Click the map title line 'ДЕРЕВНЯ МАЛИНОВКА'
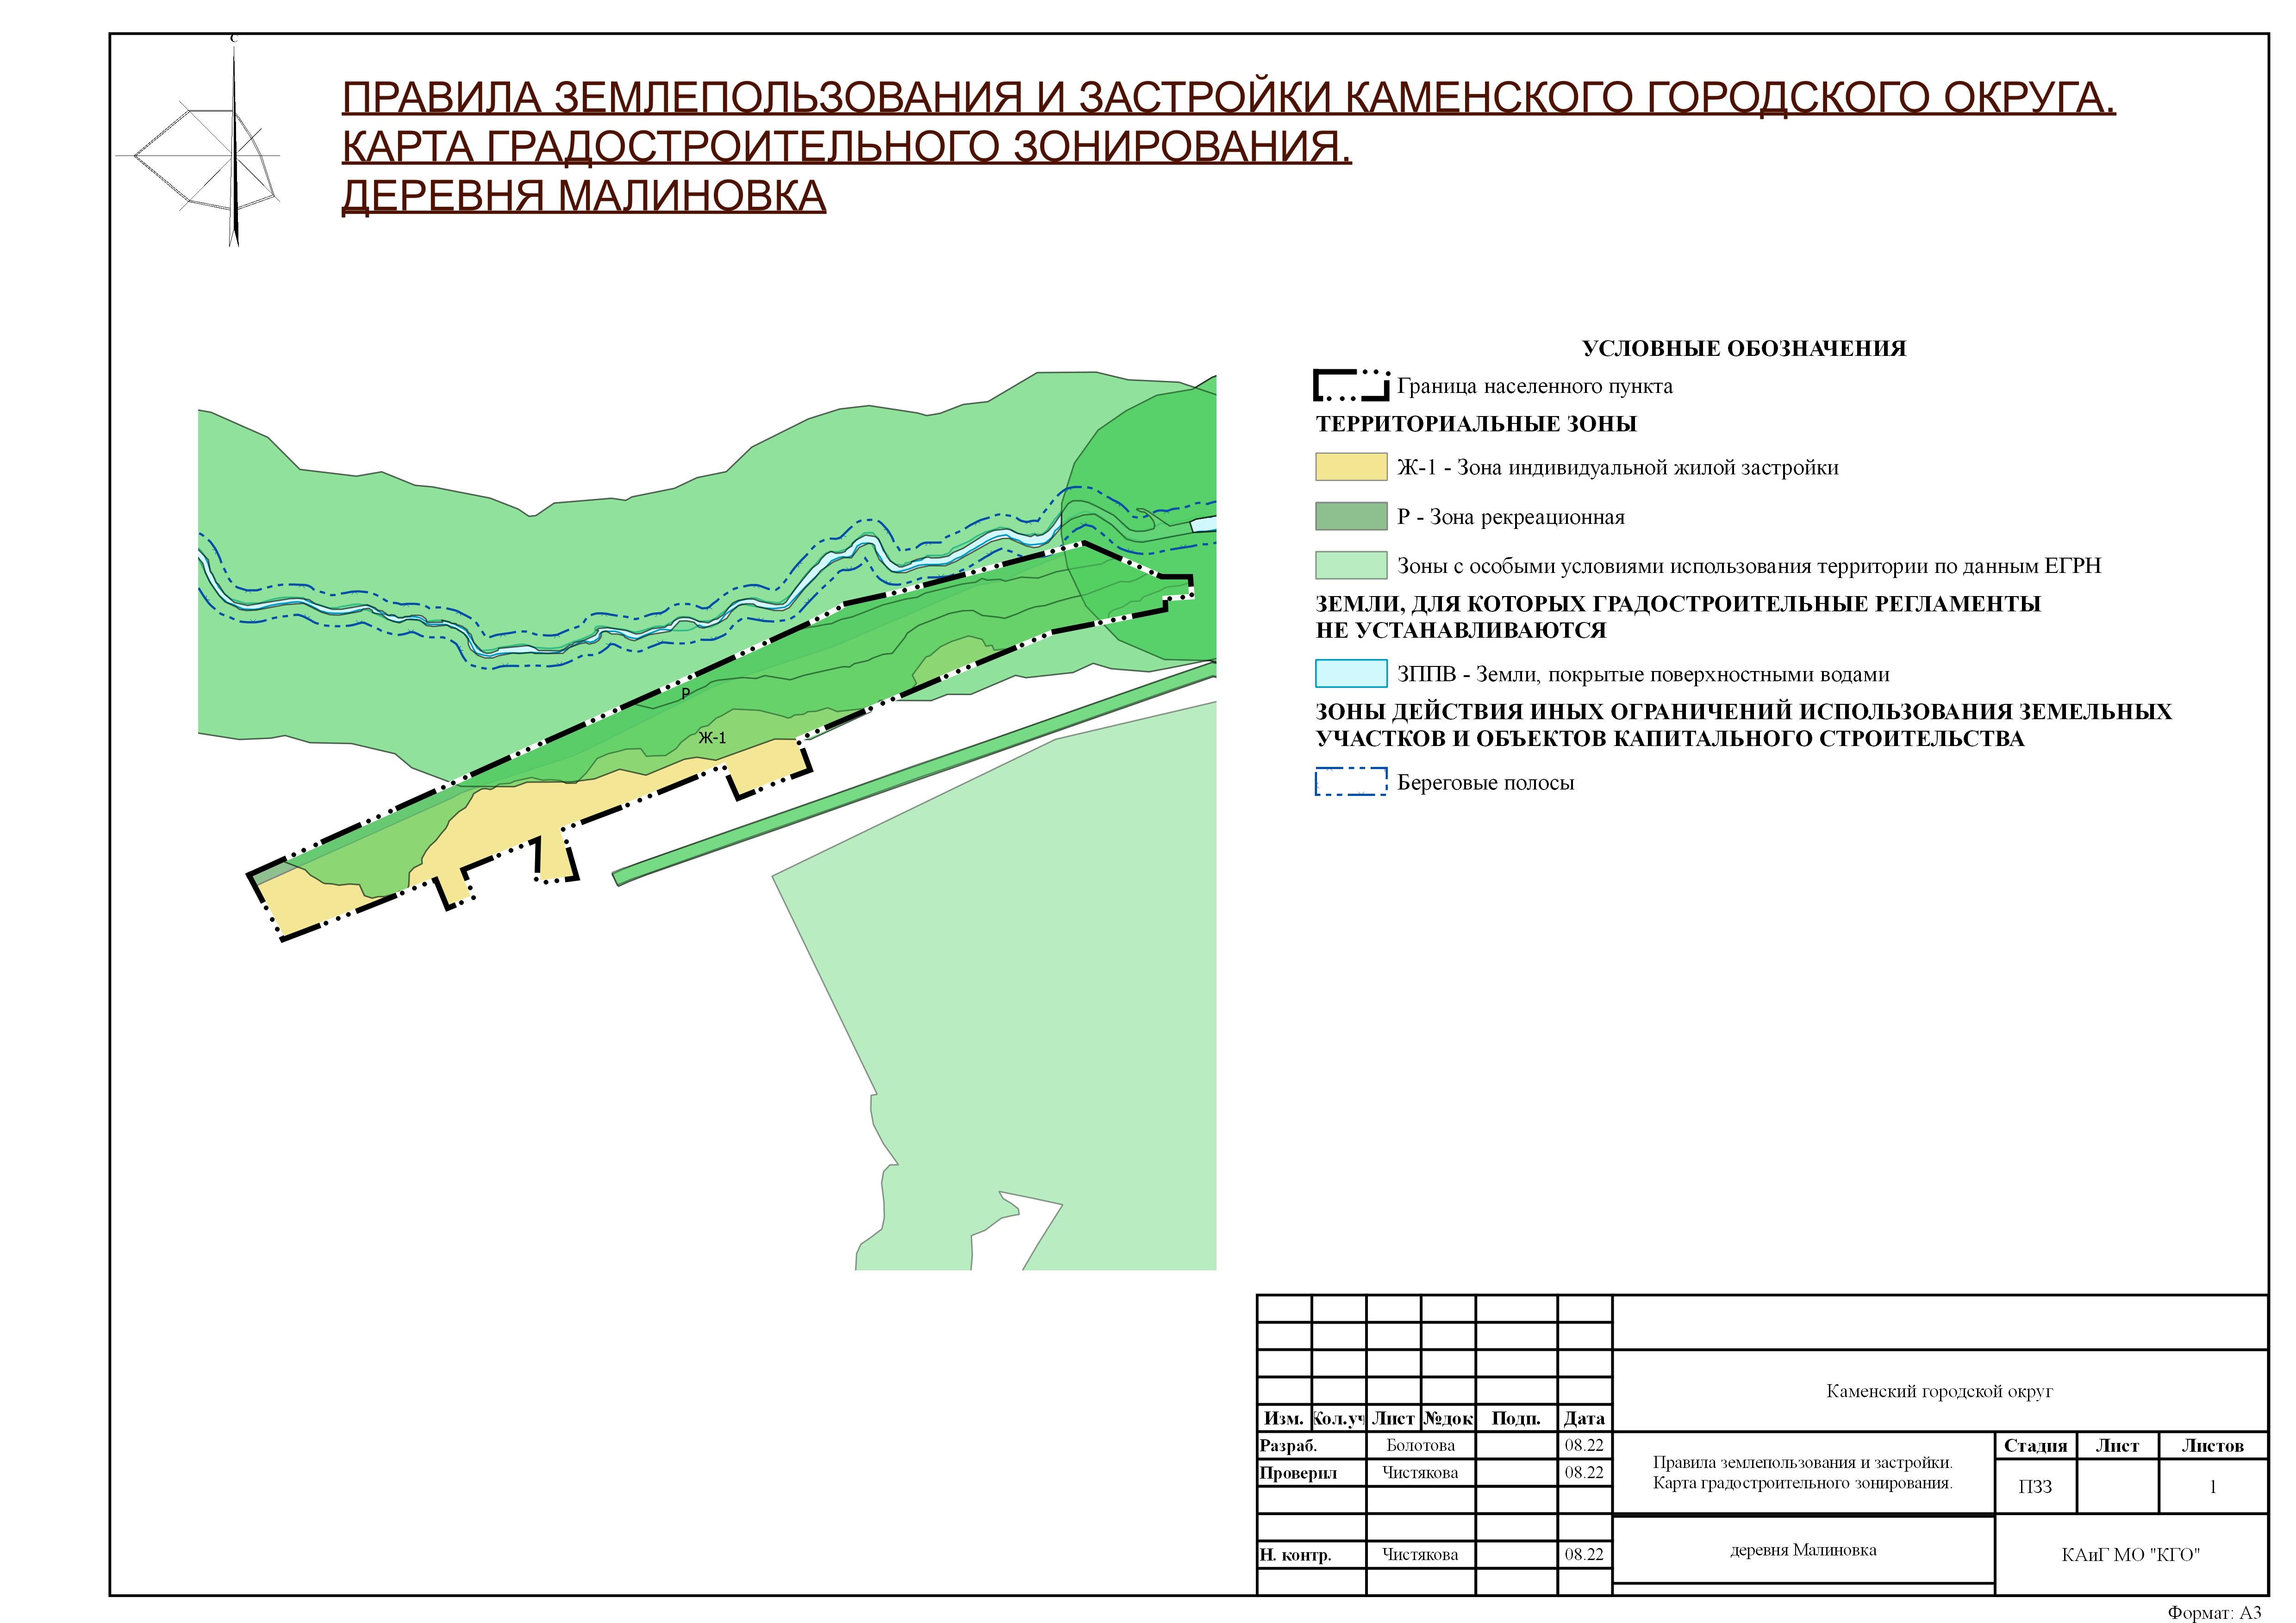The width and height of the screenshot is (2296, 1623). (x=584, y=196)
